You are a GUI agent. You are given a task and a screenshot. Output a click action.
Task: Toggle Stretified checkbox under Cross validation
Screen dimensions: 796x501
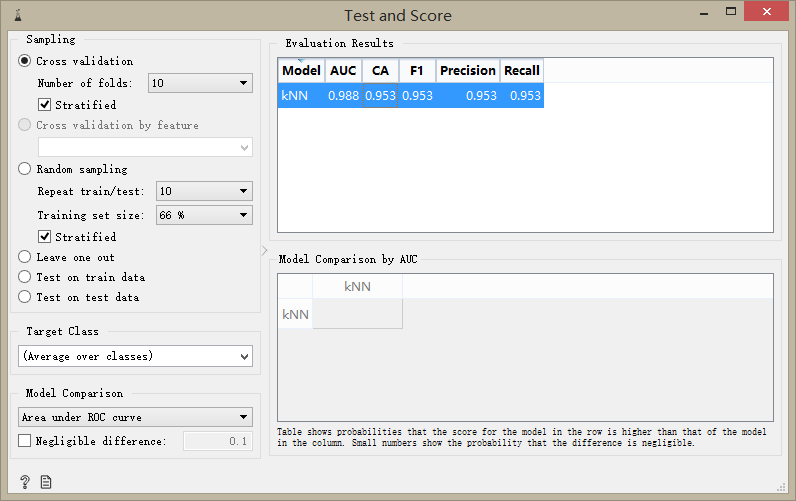click(77, 105)
